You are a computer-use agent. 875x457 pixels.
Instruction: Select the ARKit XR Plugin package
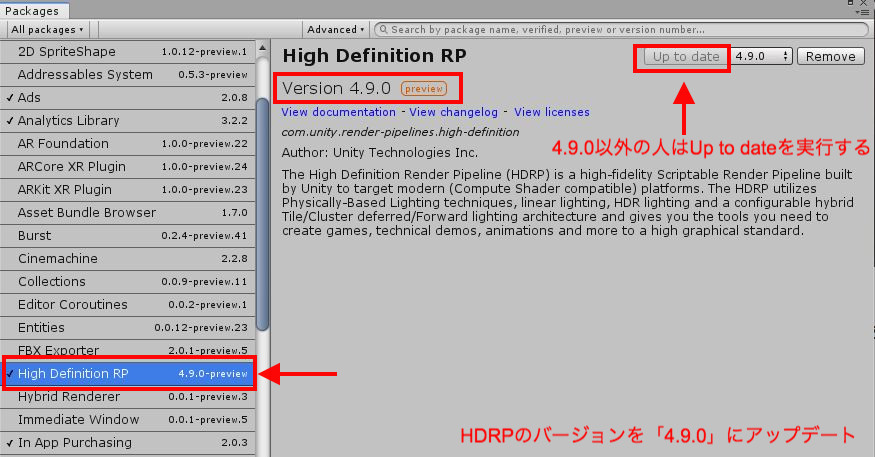click(128, 189)
